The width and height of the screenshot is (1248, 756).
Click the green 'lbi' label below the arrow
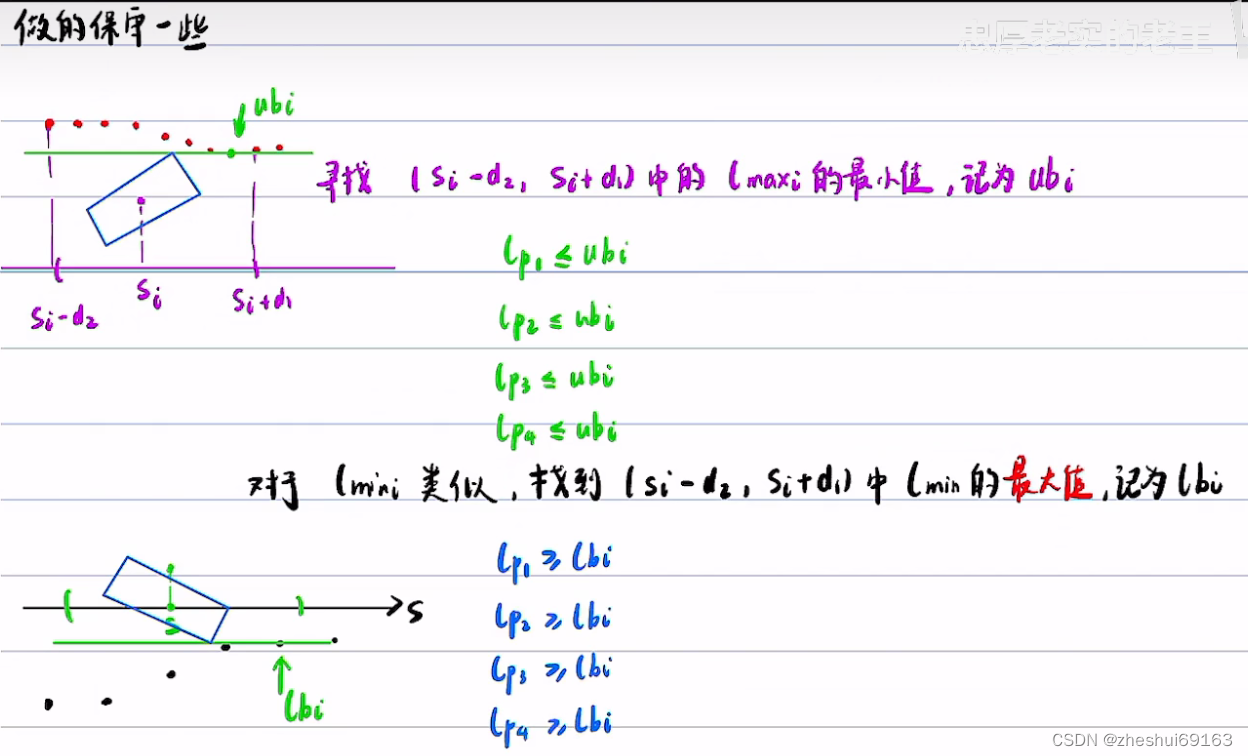(304, 708)
